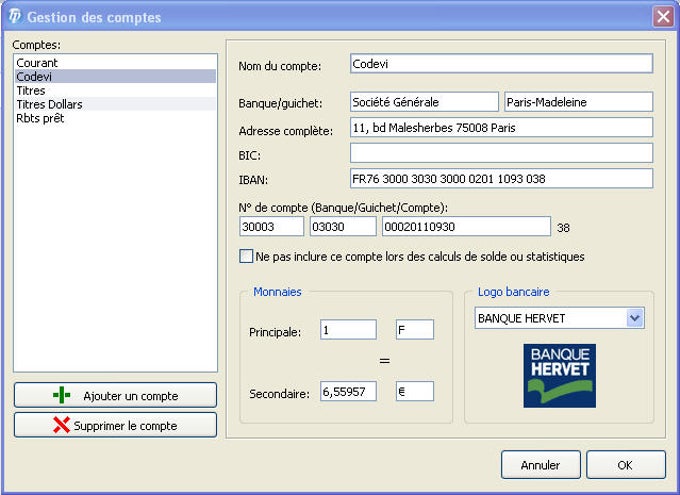
Task: Click the Secondaire currency symbol field €
Action: click(x=415, y=391)
